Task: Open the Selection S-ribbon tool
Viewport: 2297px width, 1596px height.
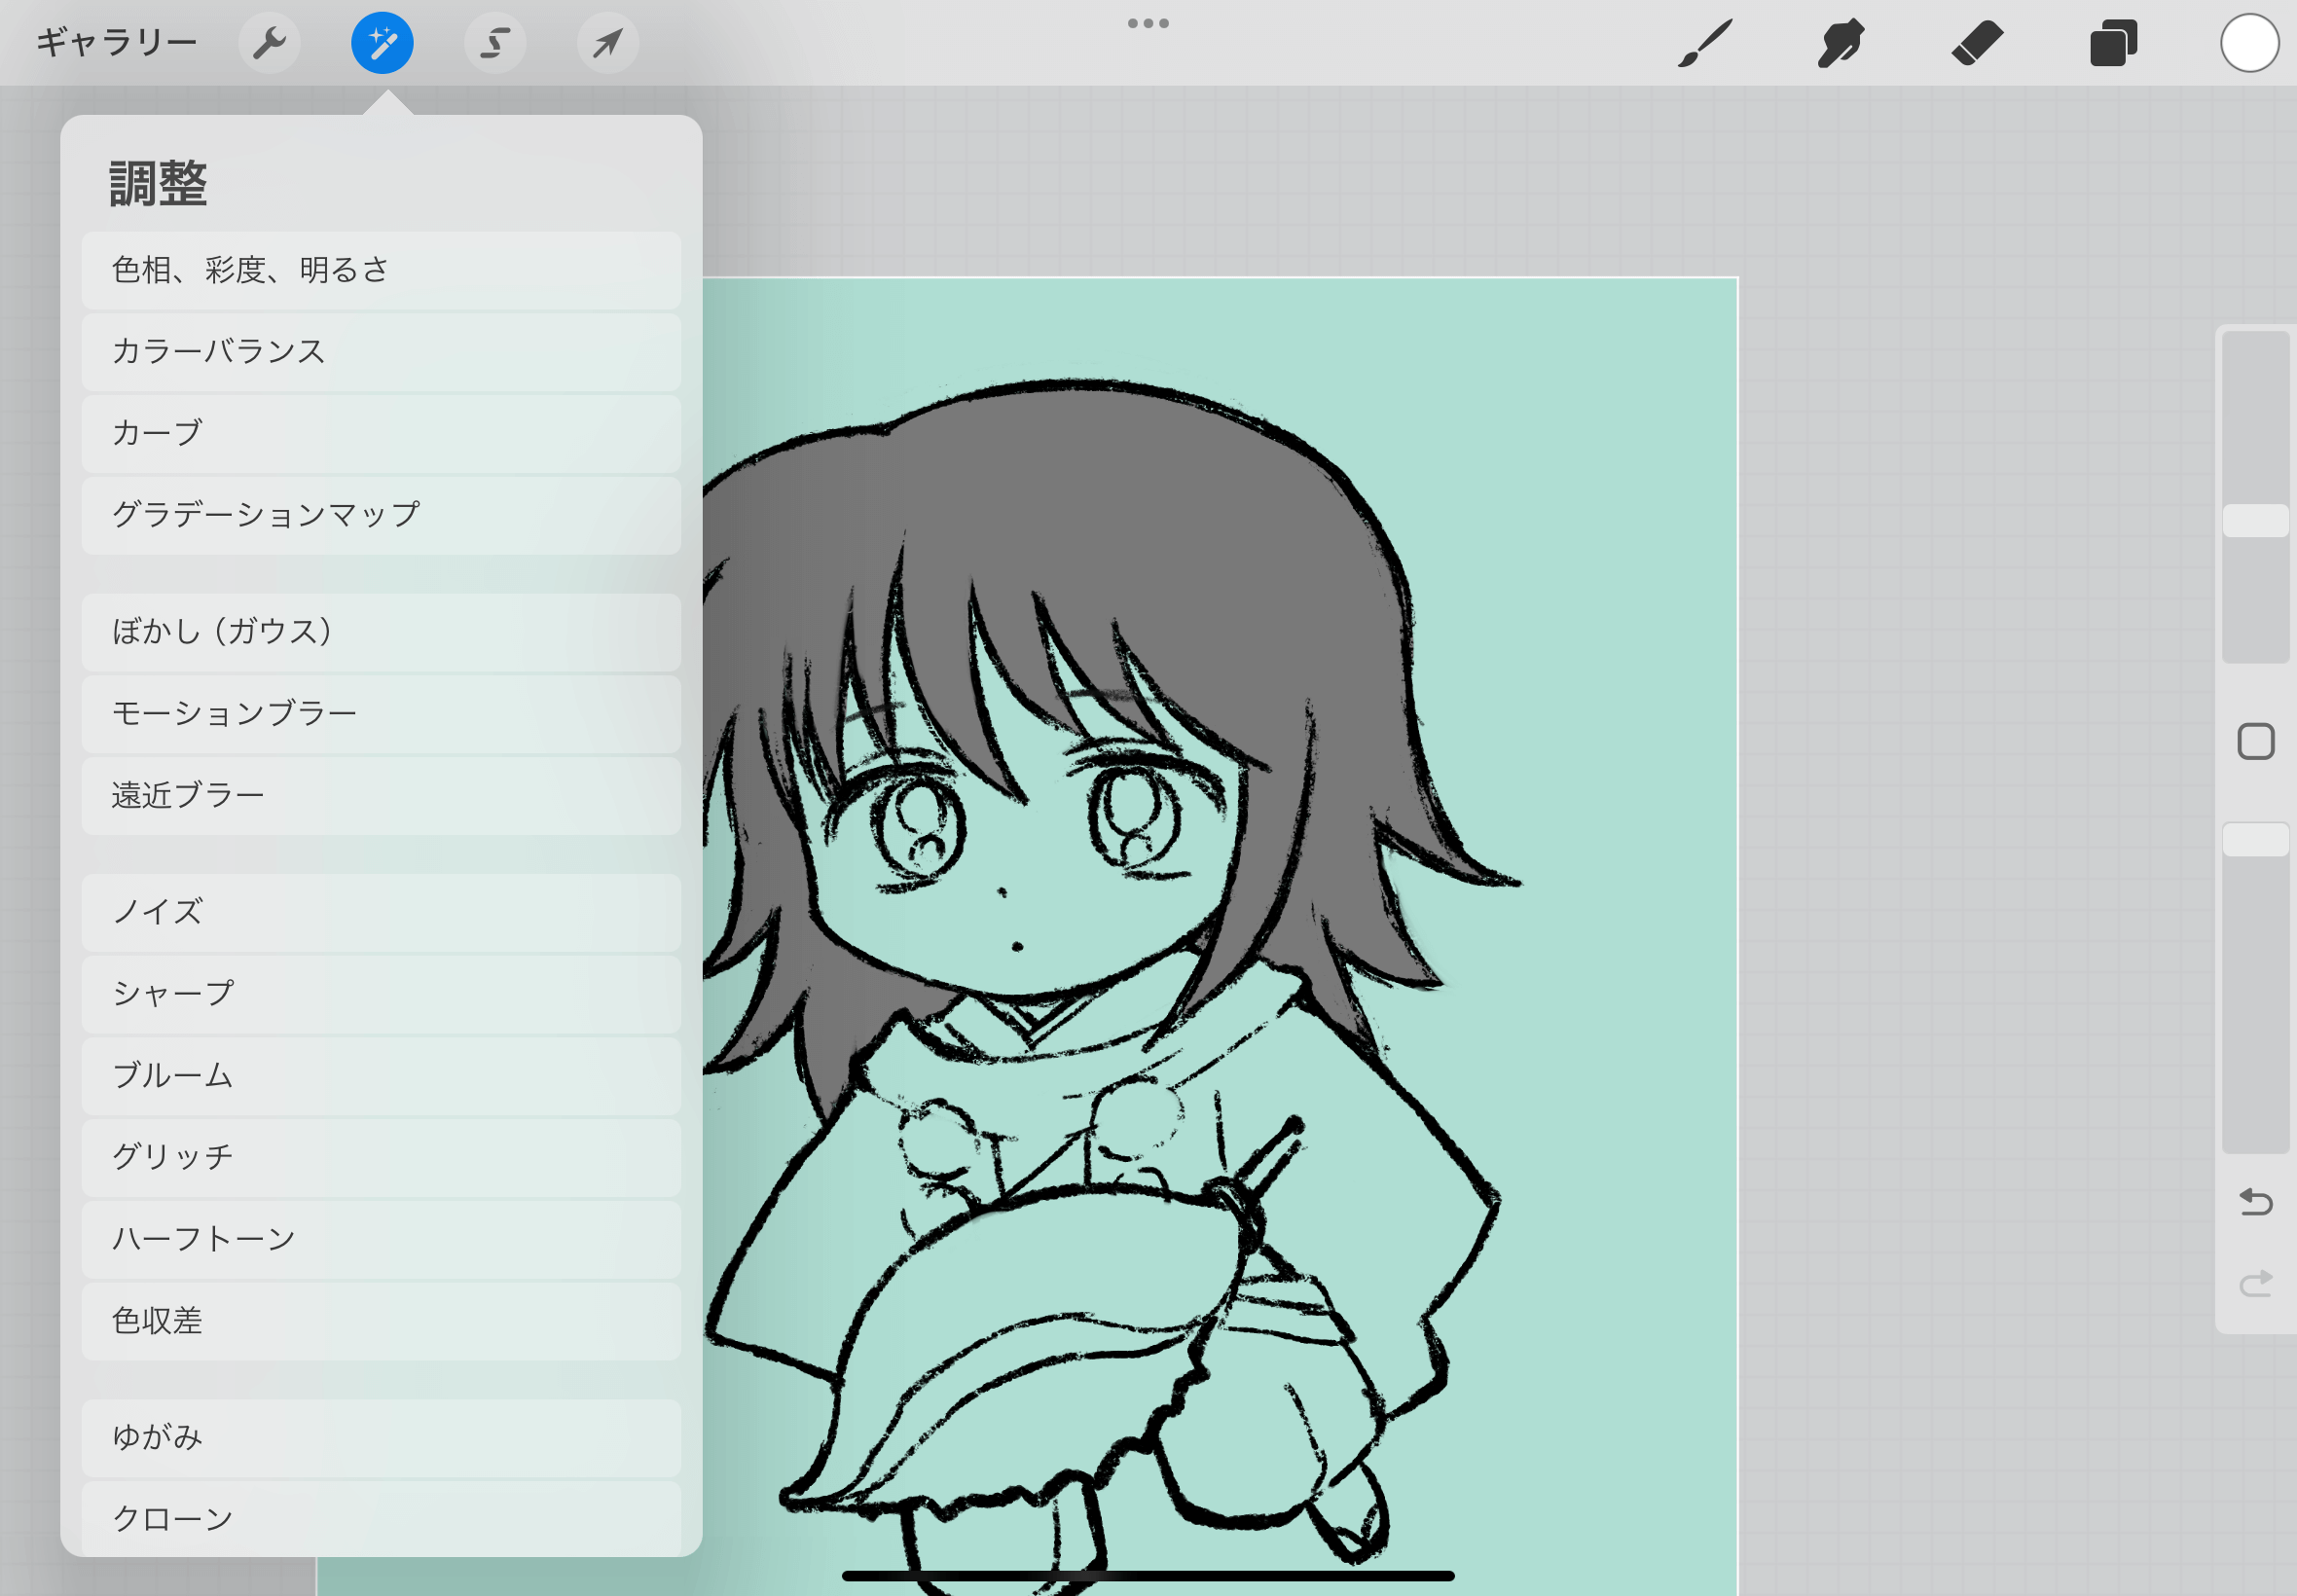Action: point(495,43)
